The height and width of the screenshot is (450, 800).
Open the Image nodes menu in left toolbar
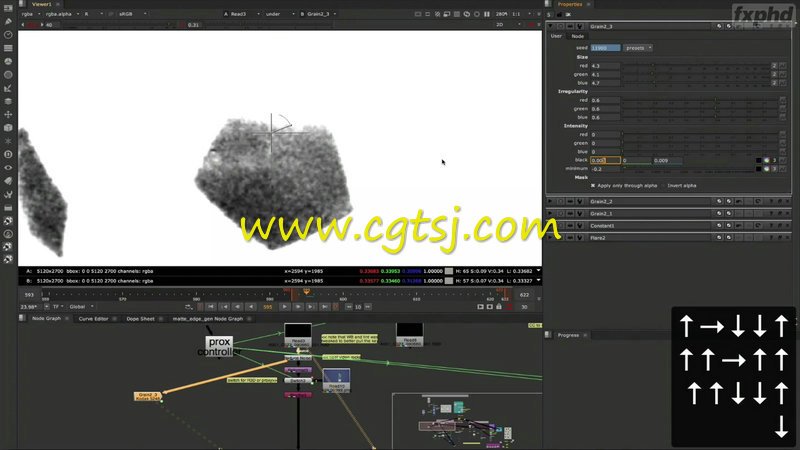[x=8, y=8]
